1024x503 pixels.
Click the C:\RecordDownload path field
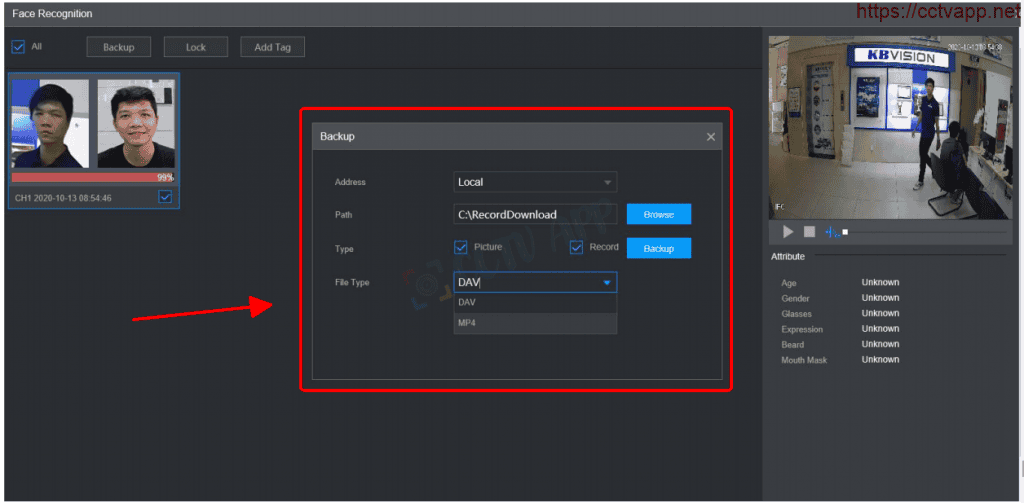click(x=535, y=214)
